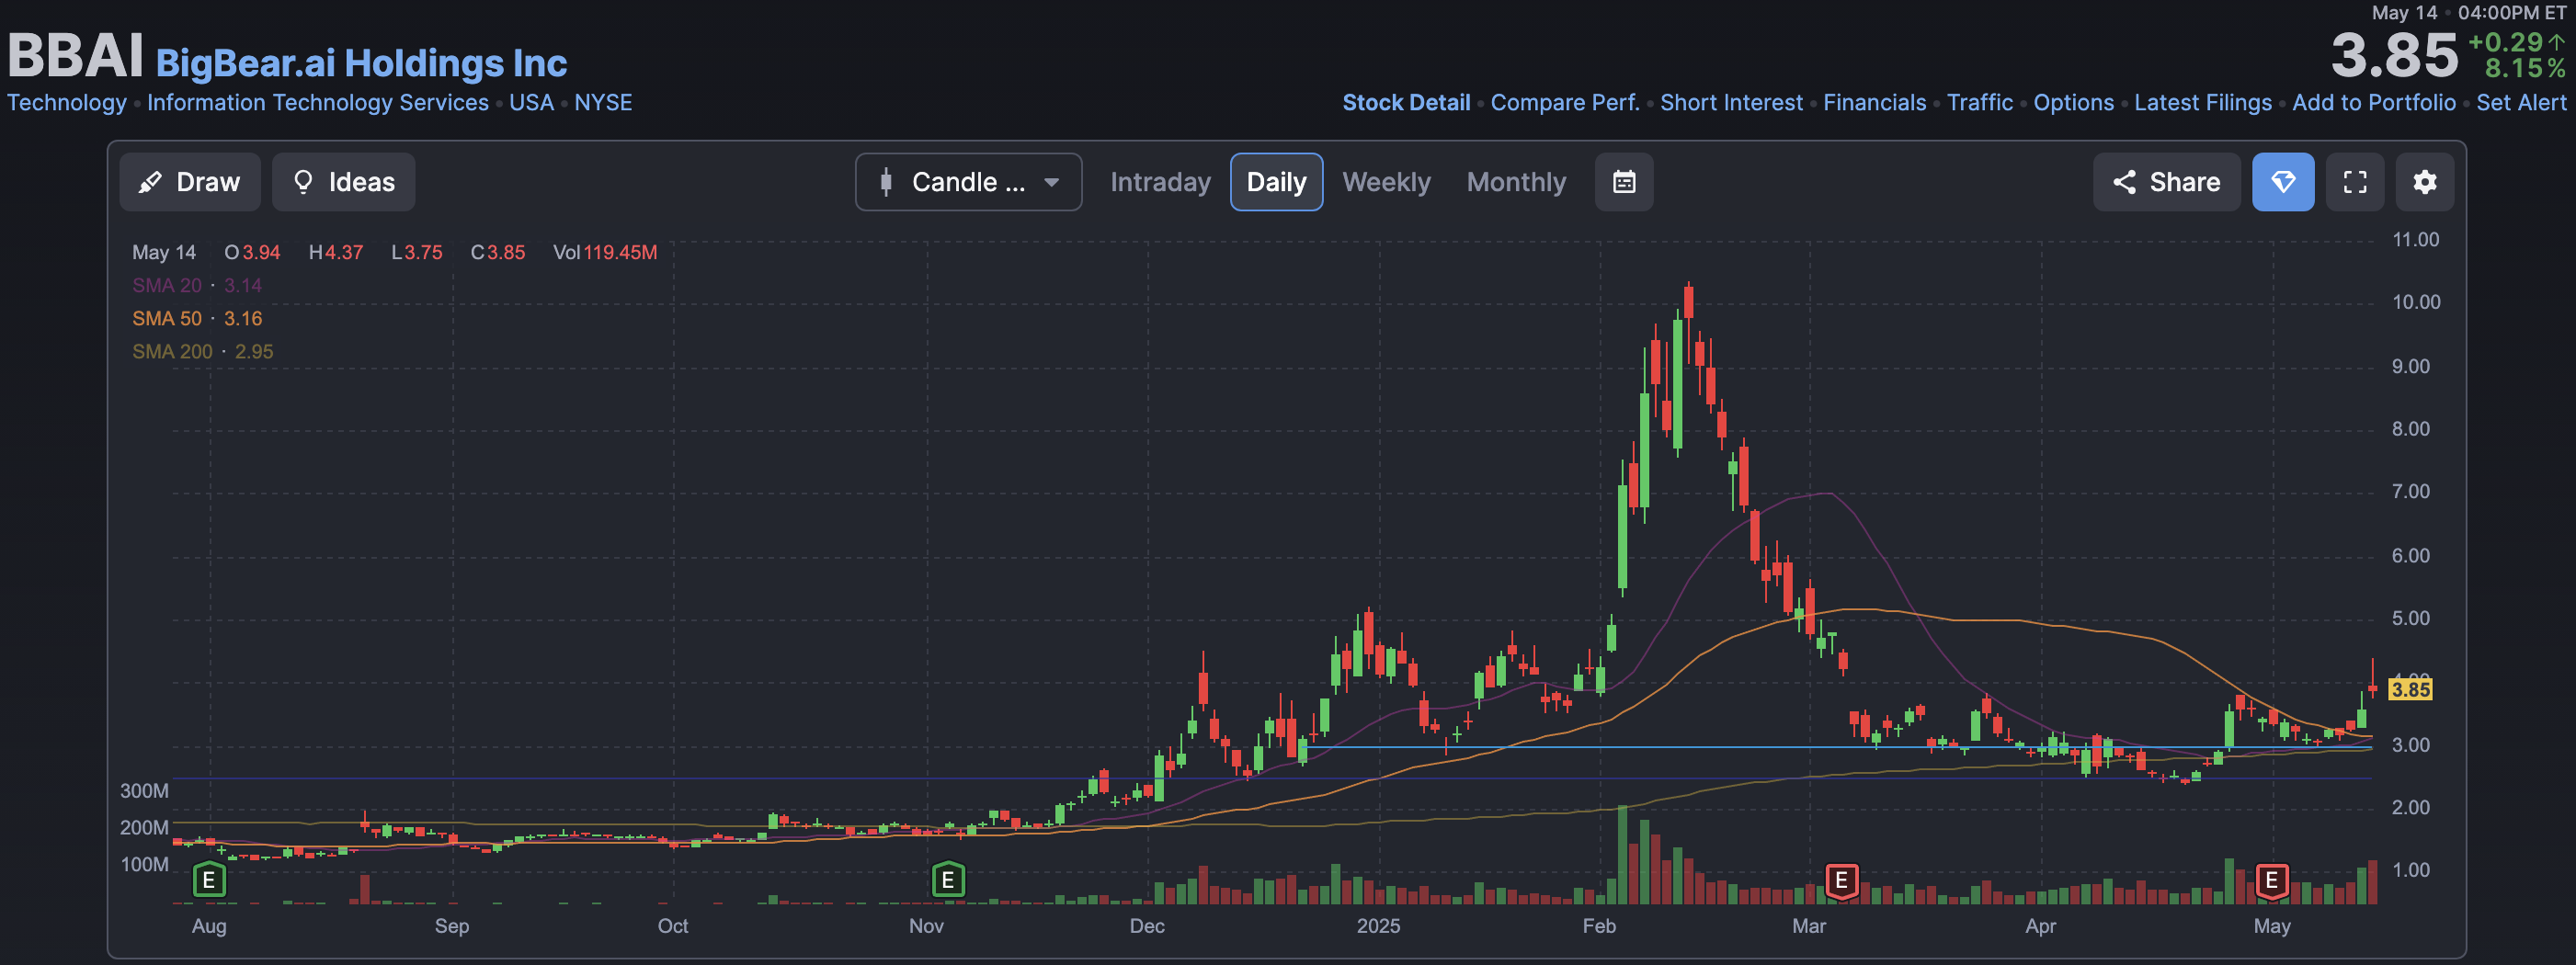The height and width of the screenshot is (965, 2576).
Task: Click the 3.85 last price quote
Action: click(x=2394, y=55)
